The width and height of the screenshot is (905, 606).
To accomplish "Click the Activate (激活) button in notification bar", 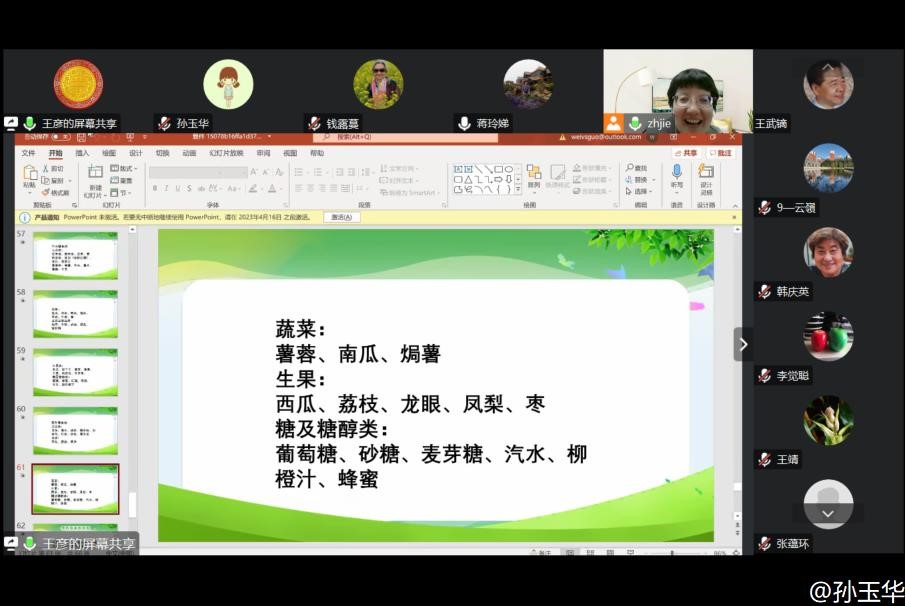I will coord(341,217).
